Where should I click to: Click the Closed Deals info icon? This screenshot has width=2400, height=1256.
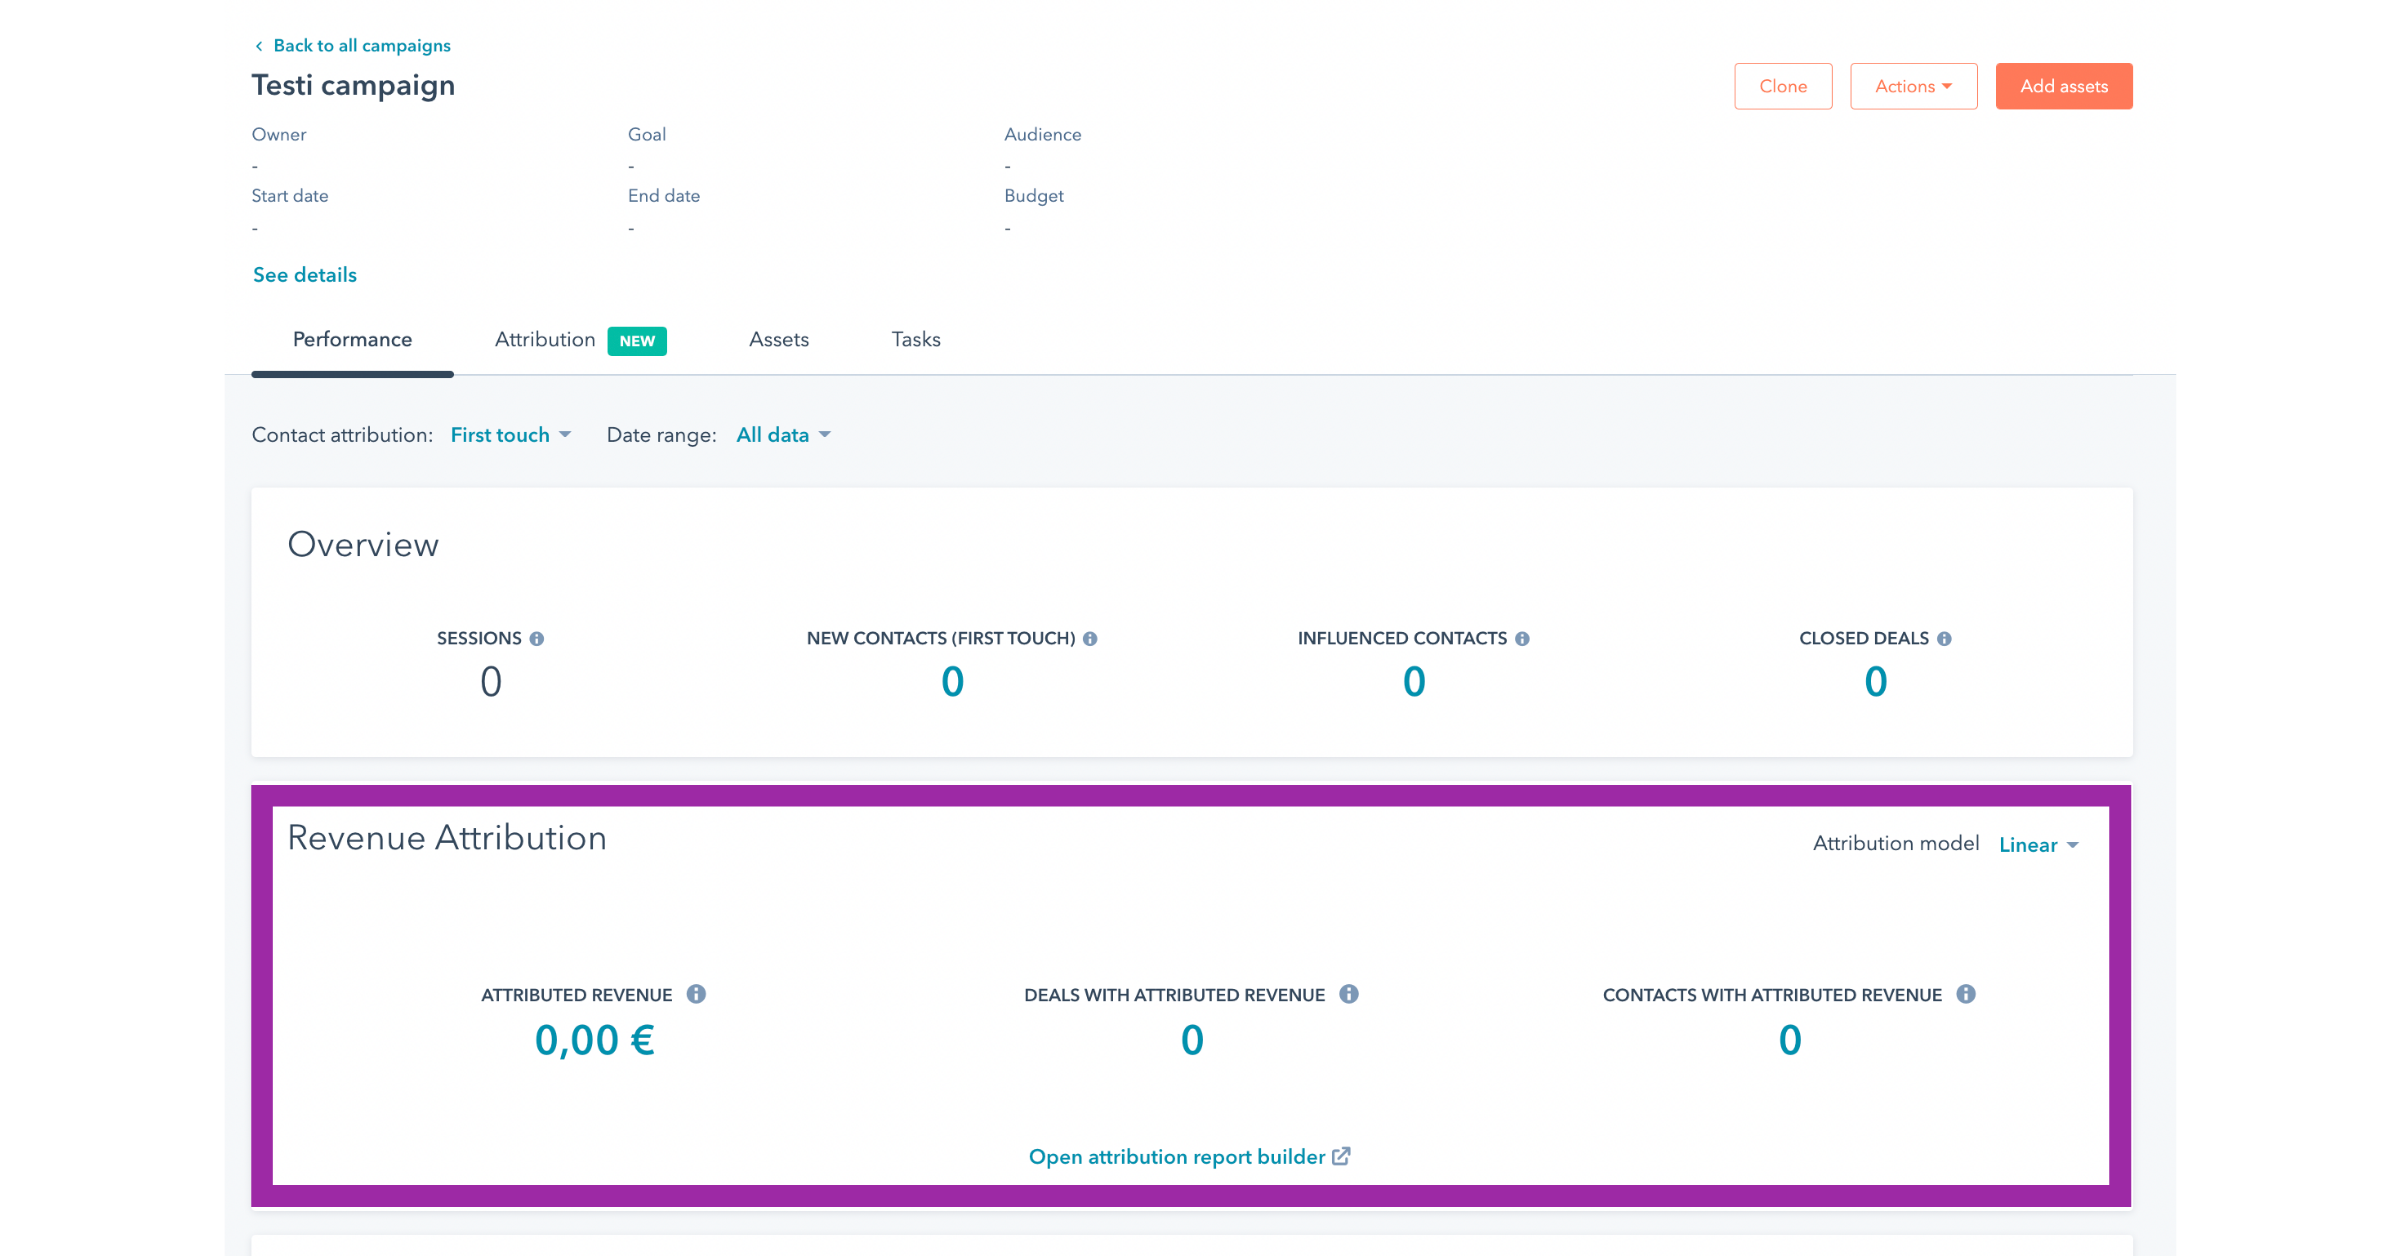(x=1944, y=639)
